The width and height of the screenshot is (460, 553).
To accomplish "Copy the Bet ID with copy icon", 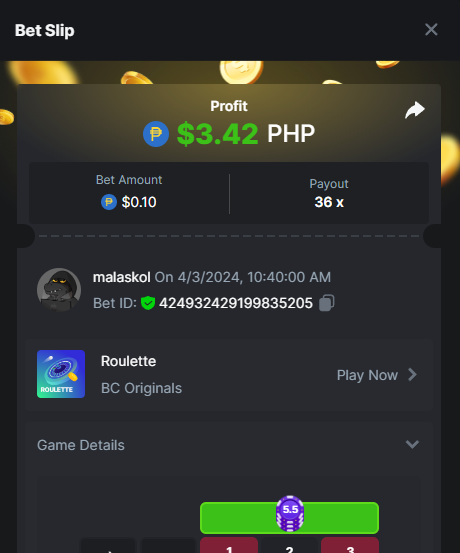I will pos(327,303).
